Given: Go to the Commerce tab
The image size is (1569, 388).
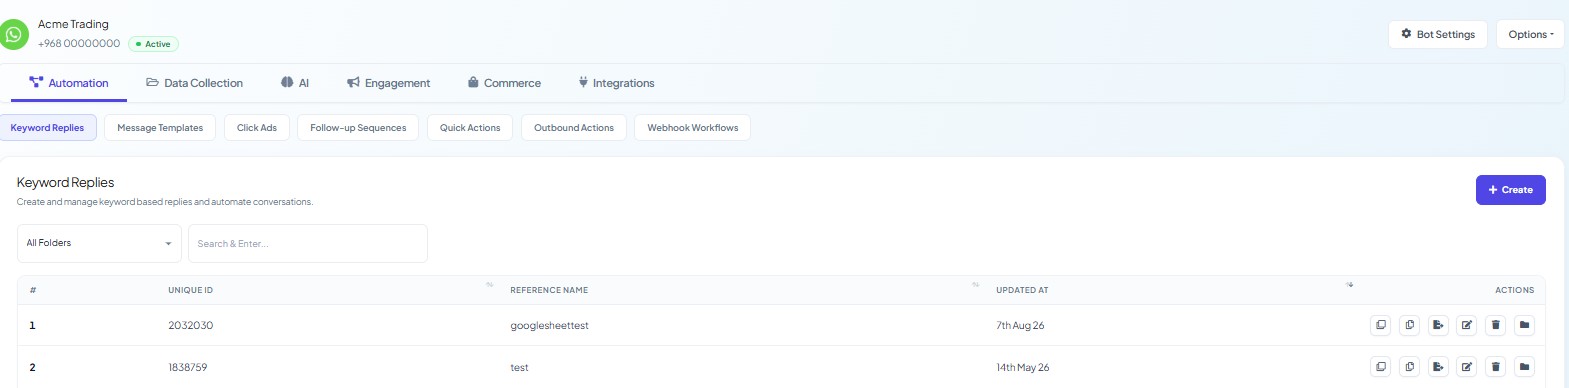Looking at the screenshot, I should (x=504, y=83).
